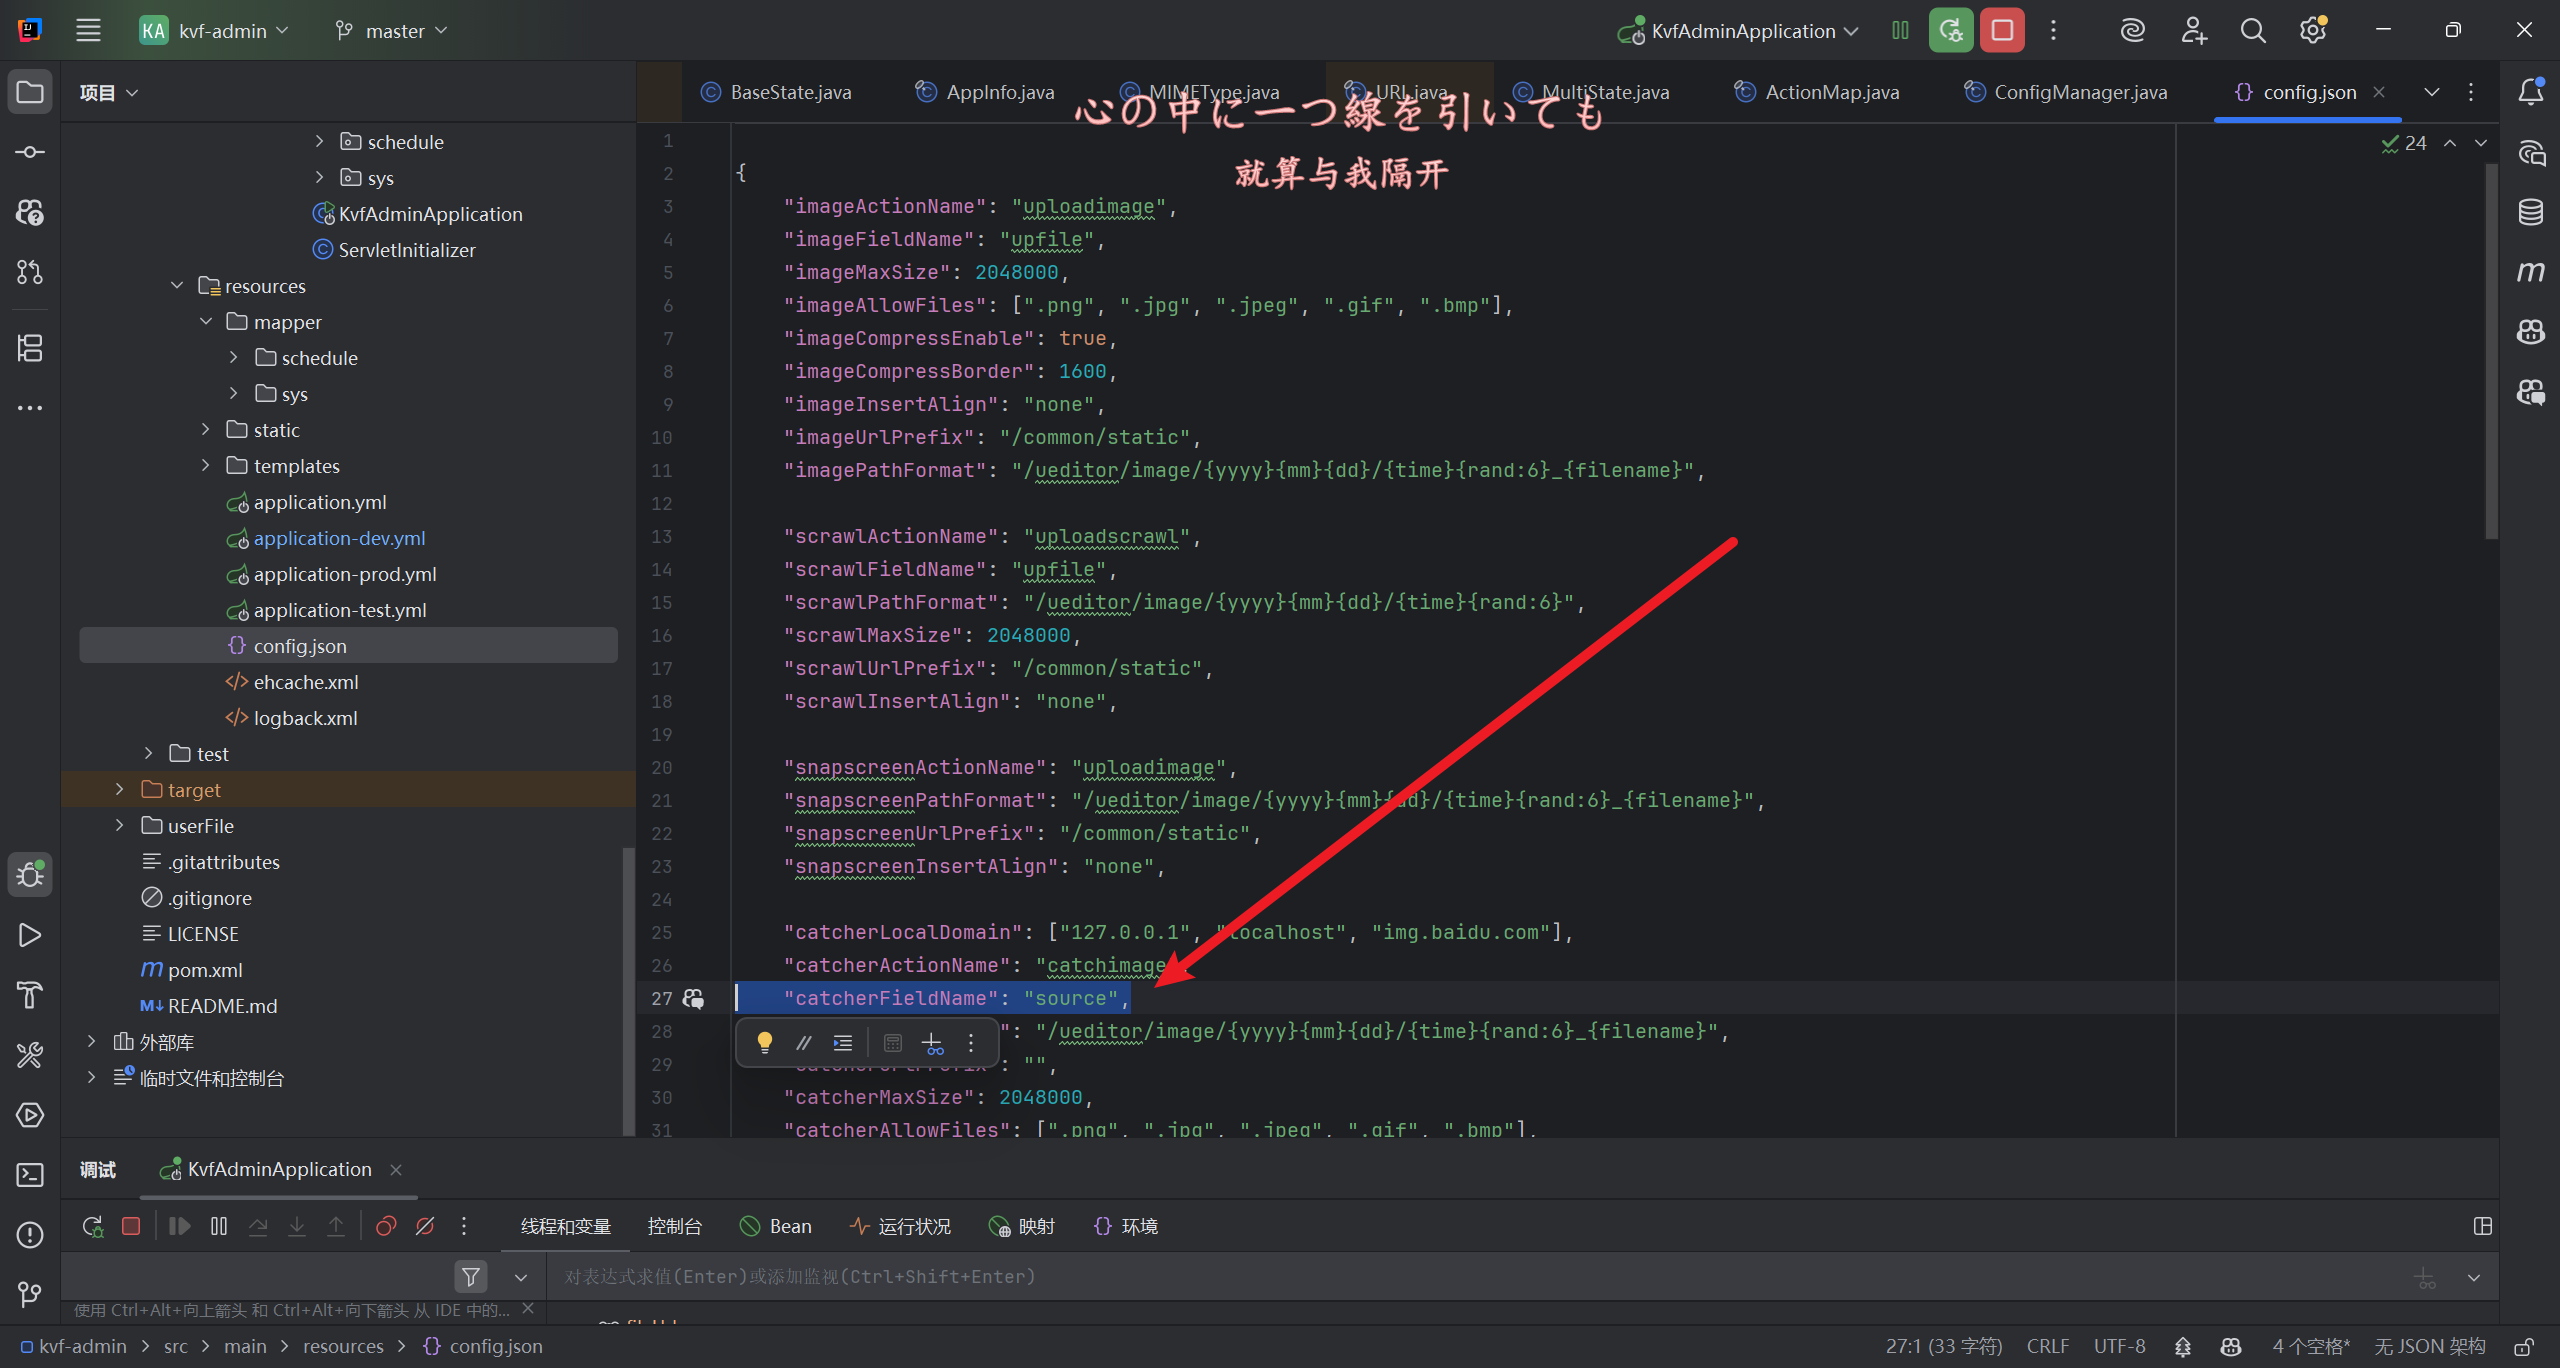Image resolution: width=2560 pixels, height=1368 pixels.
Task: Open the Debug tool window bug icon
Action: (30, 875)
